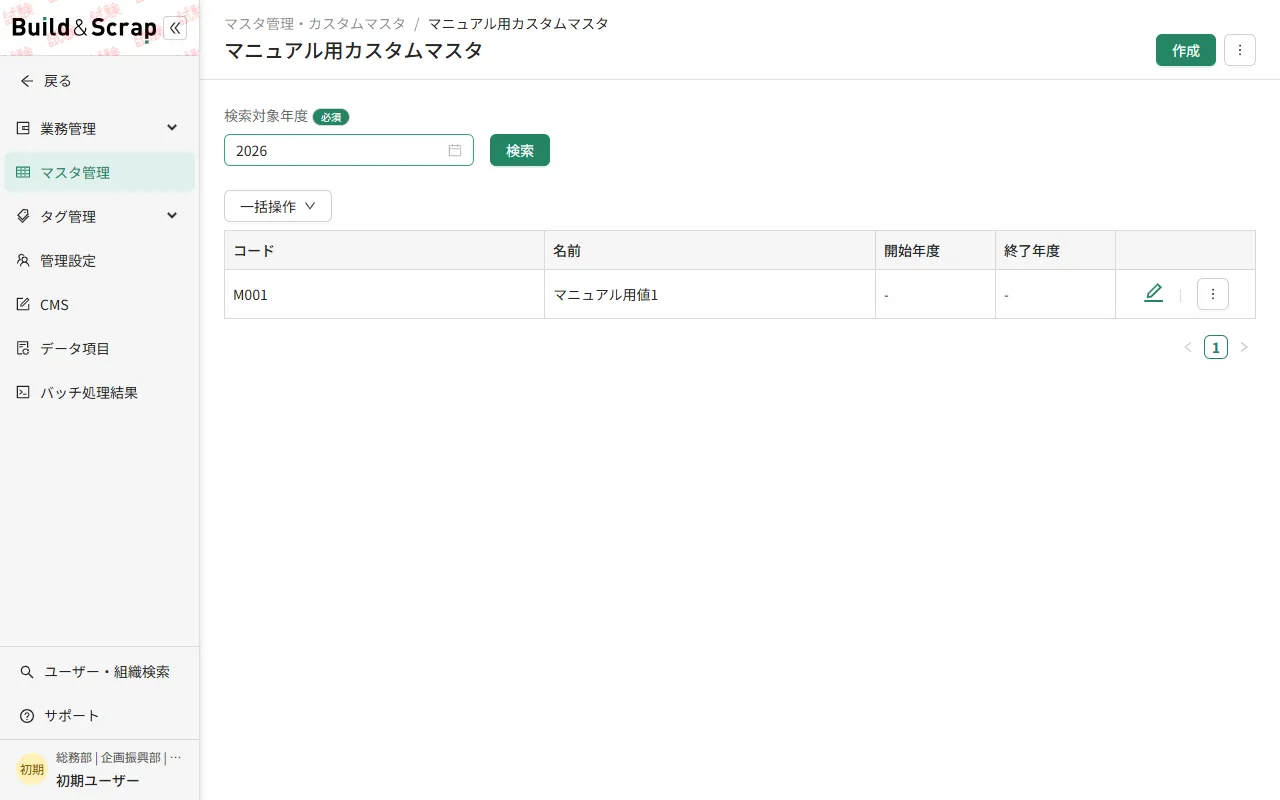Open the calendar picker in year field
The image size is (1280, 800).
click(455, 150)
